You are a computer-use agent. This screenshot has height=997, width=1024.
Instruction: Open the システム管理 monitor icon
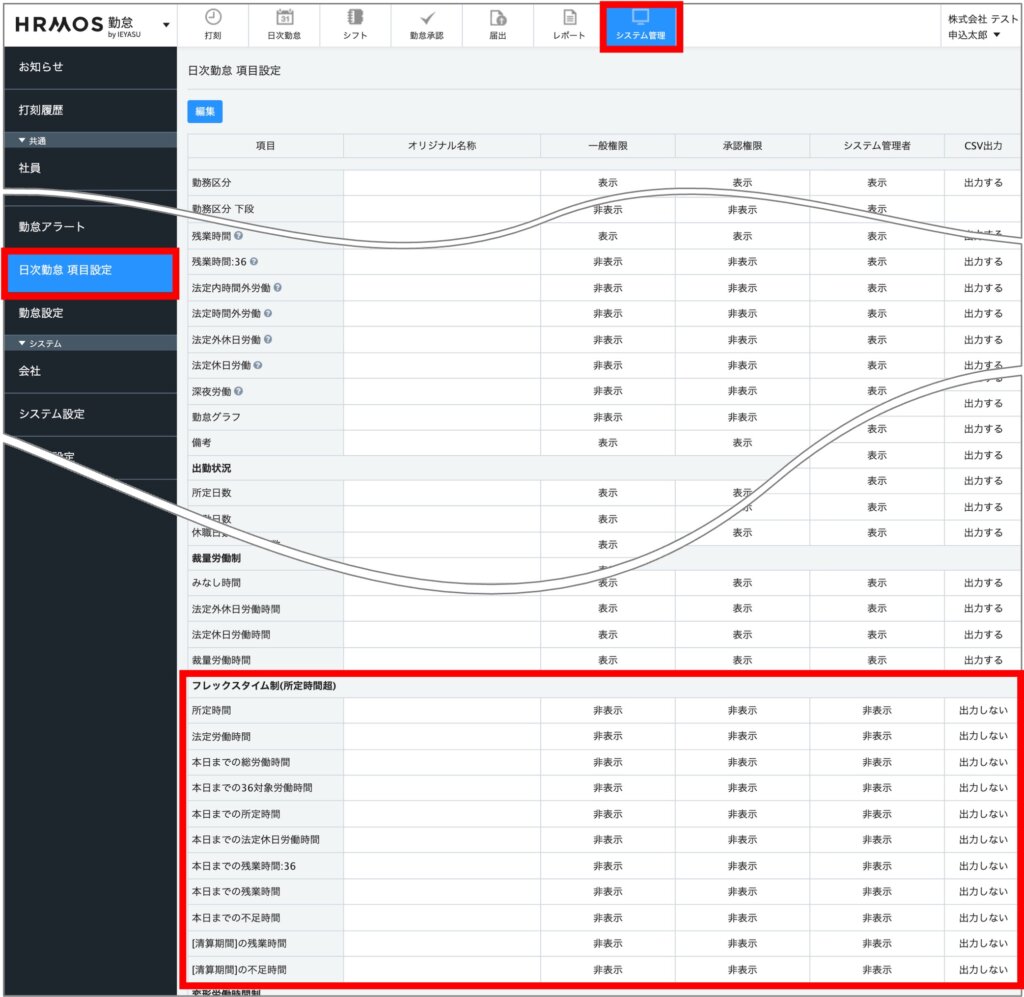(x=641, y=18)
